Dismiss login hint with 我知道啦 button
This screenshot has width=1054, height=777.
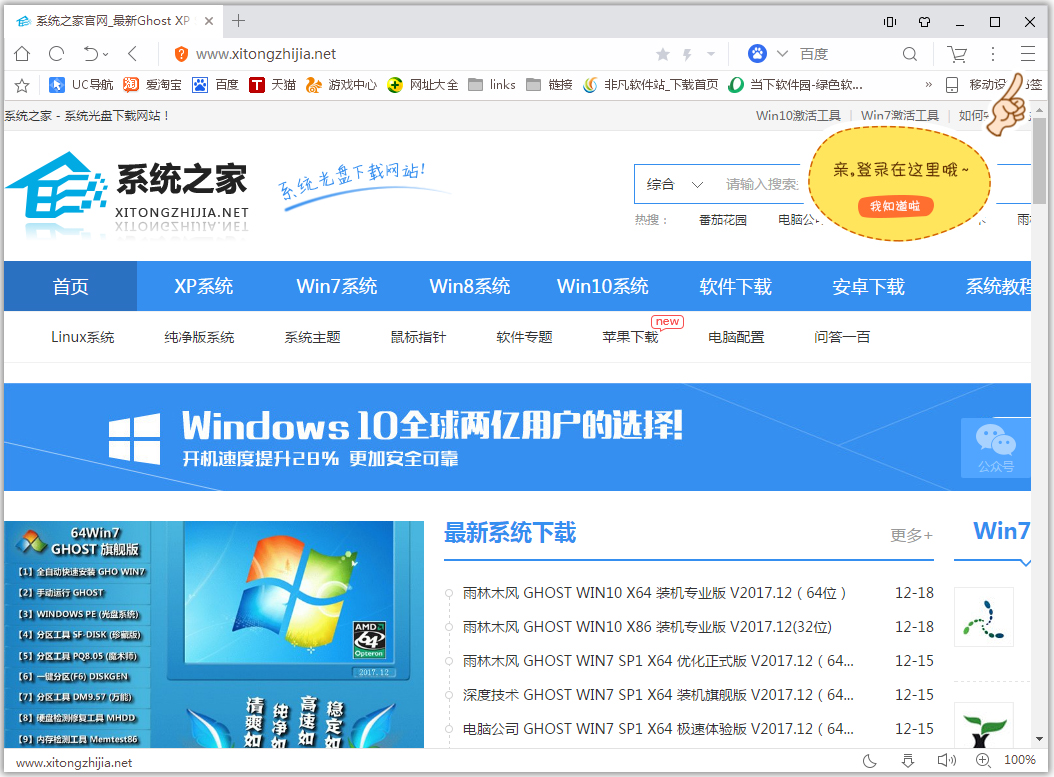895,206
